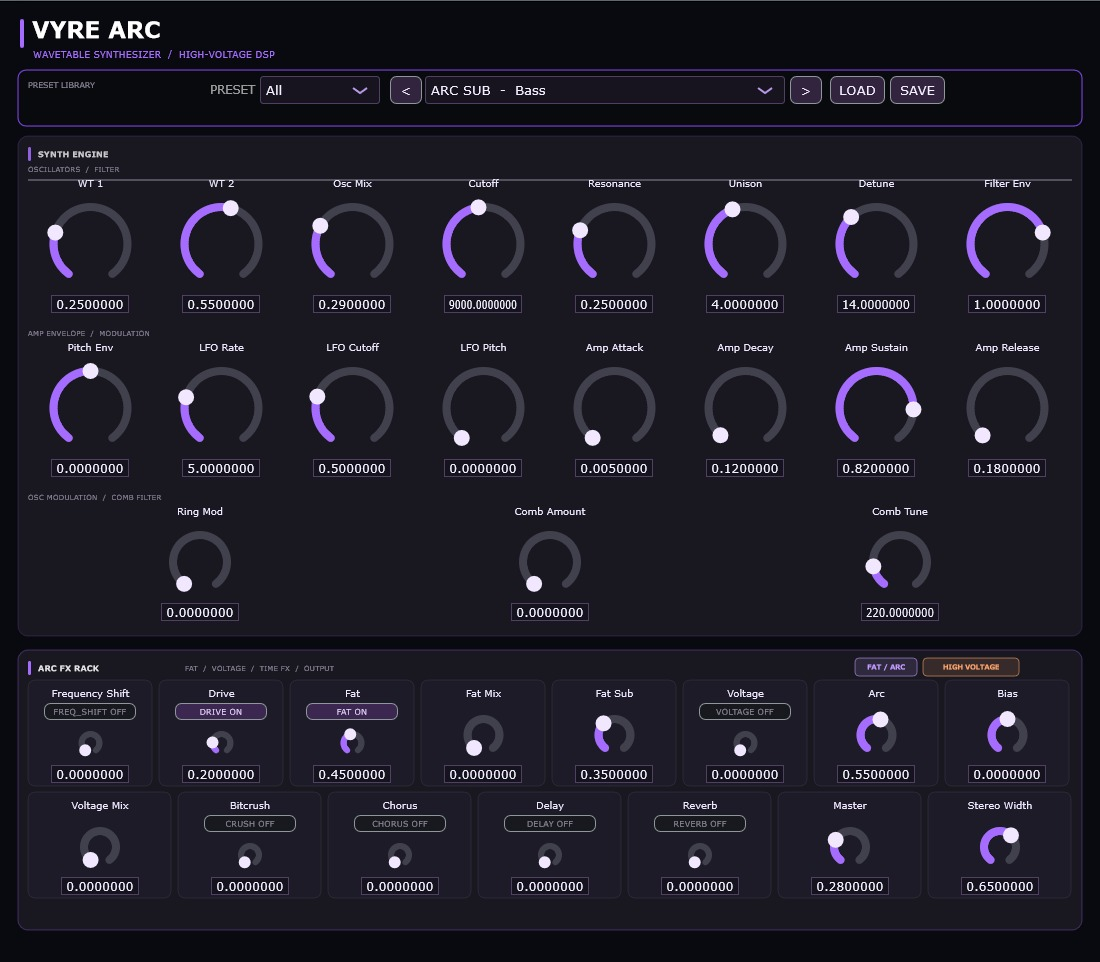1100x962 pixels.
Task: Click the Filter Env knob
Action: click(1007, 243)
